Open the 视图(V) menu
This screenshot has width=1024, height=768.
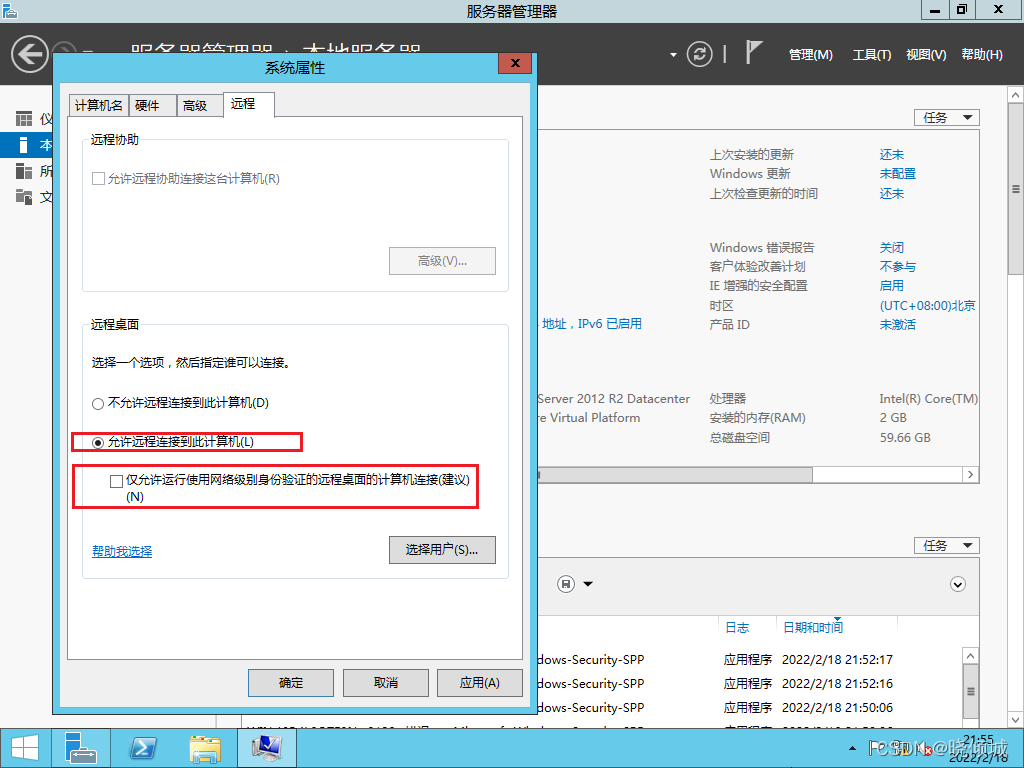click(926, 55)
